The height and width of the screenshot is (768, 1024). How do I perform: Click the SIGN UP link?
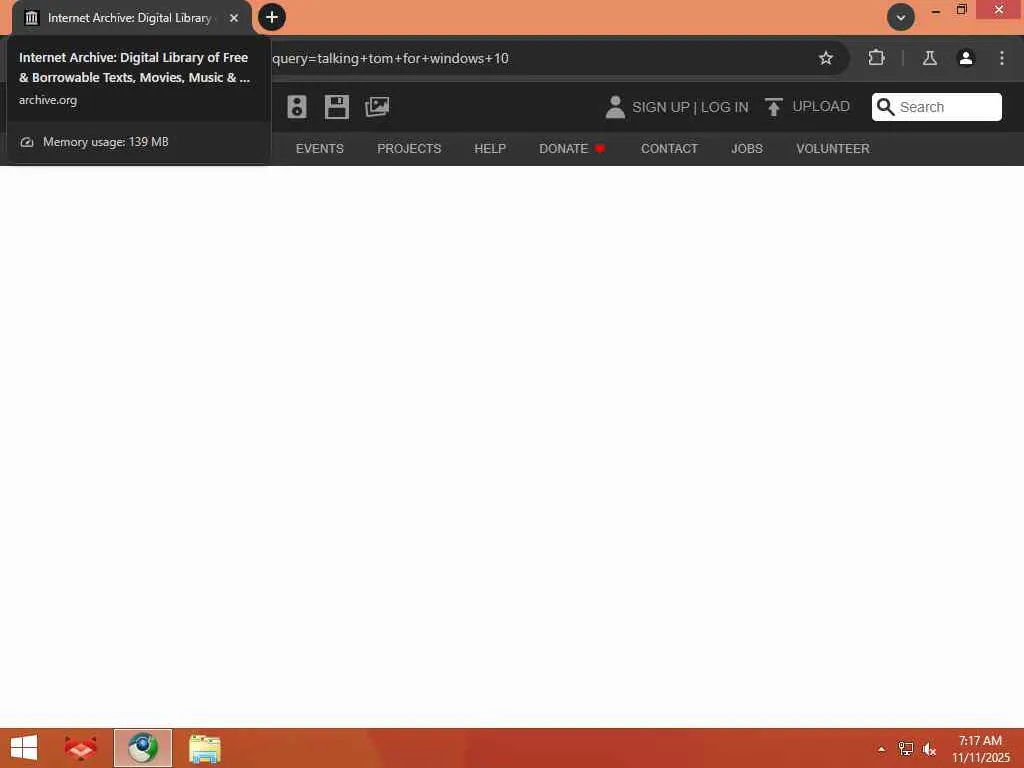[660, 107]
